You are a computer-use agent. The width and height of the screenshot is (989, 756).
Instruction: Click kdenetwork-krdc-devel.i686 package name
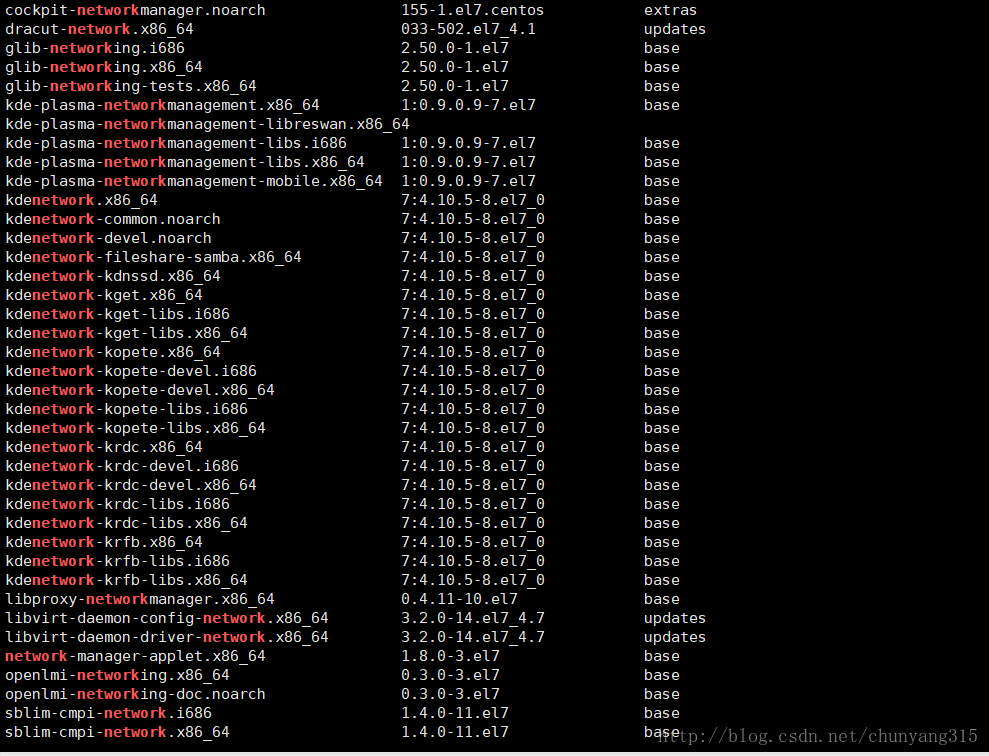(x=121, y=466)
